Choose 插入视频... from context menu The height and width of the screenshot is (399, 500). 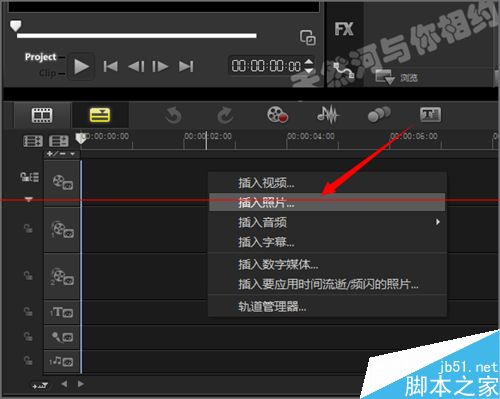tap(327, 183)
